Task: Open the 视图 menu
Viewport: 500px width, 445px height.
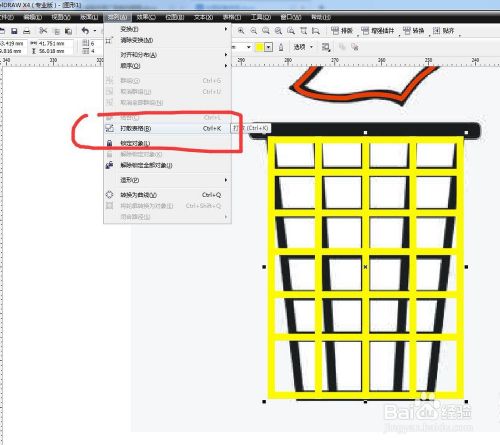Action: tap(61, 17)
